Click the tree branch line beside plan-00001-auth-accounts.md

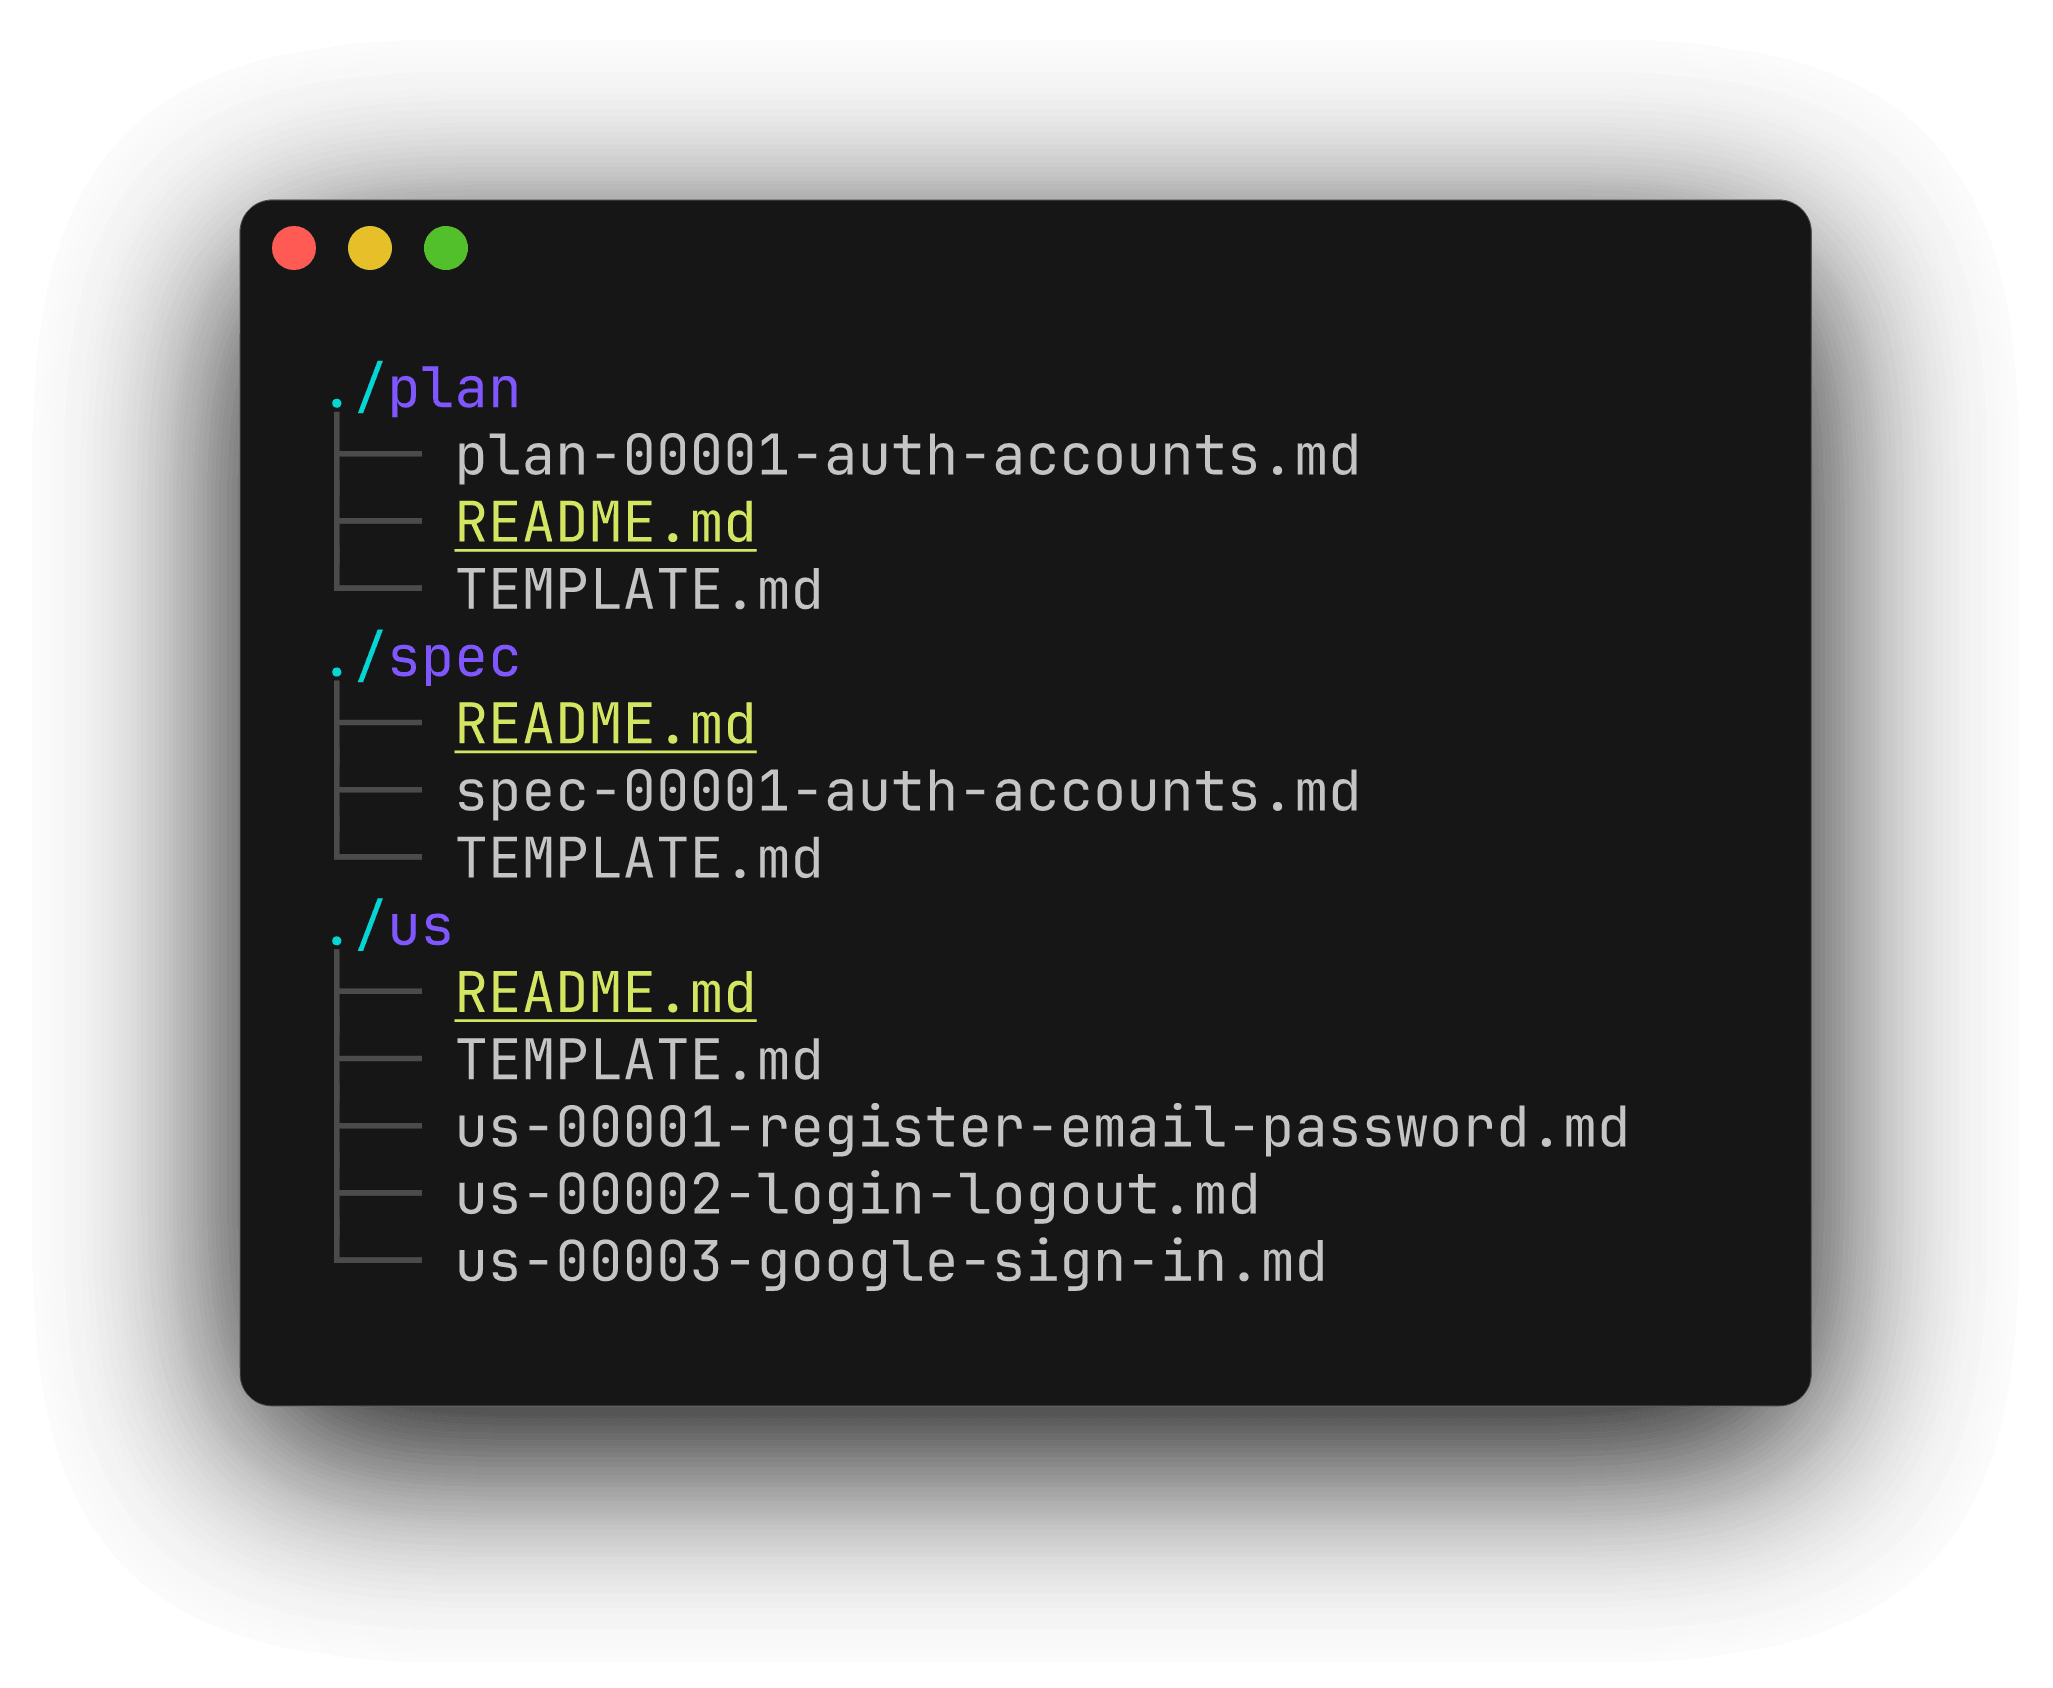[378, 454]
